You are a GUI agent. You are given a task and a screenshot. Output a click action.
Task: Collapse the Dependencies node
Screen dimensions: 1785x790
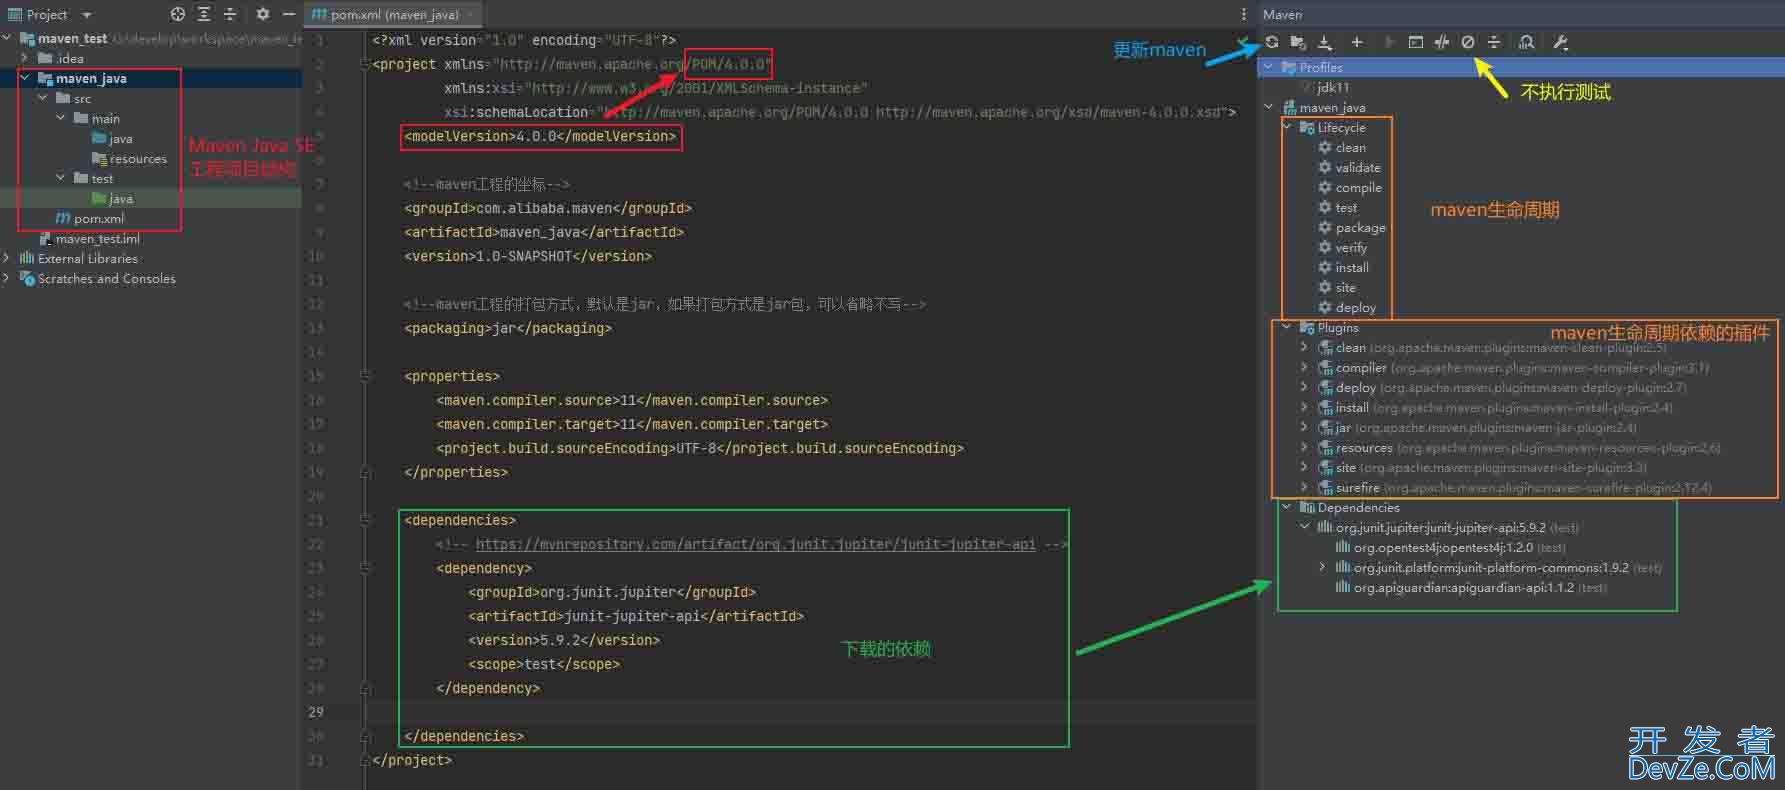coord(1287,507)
